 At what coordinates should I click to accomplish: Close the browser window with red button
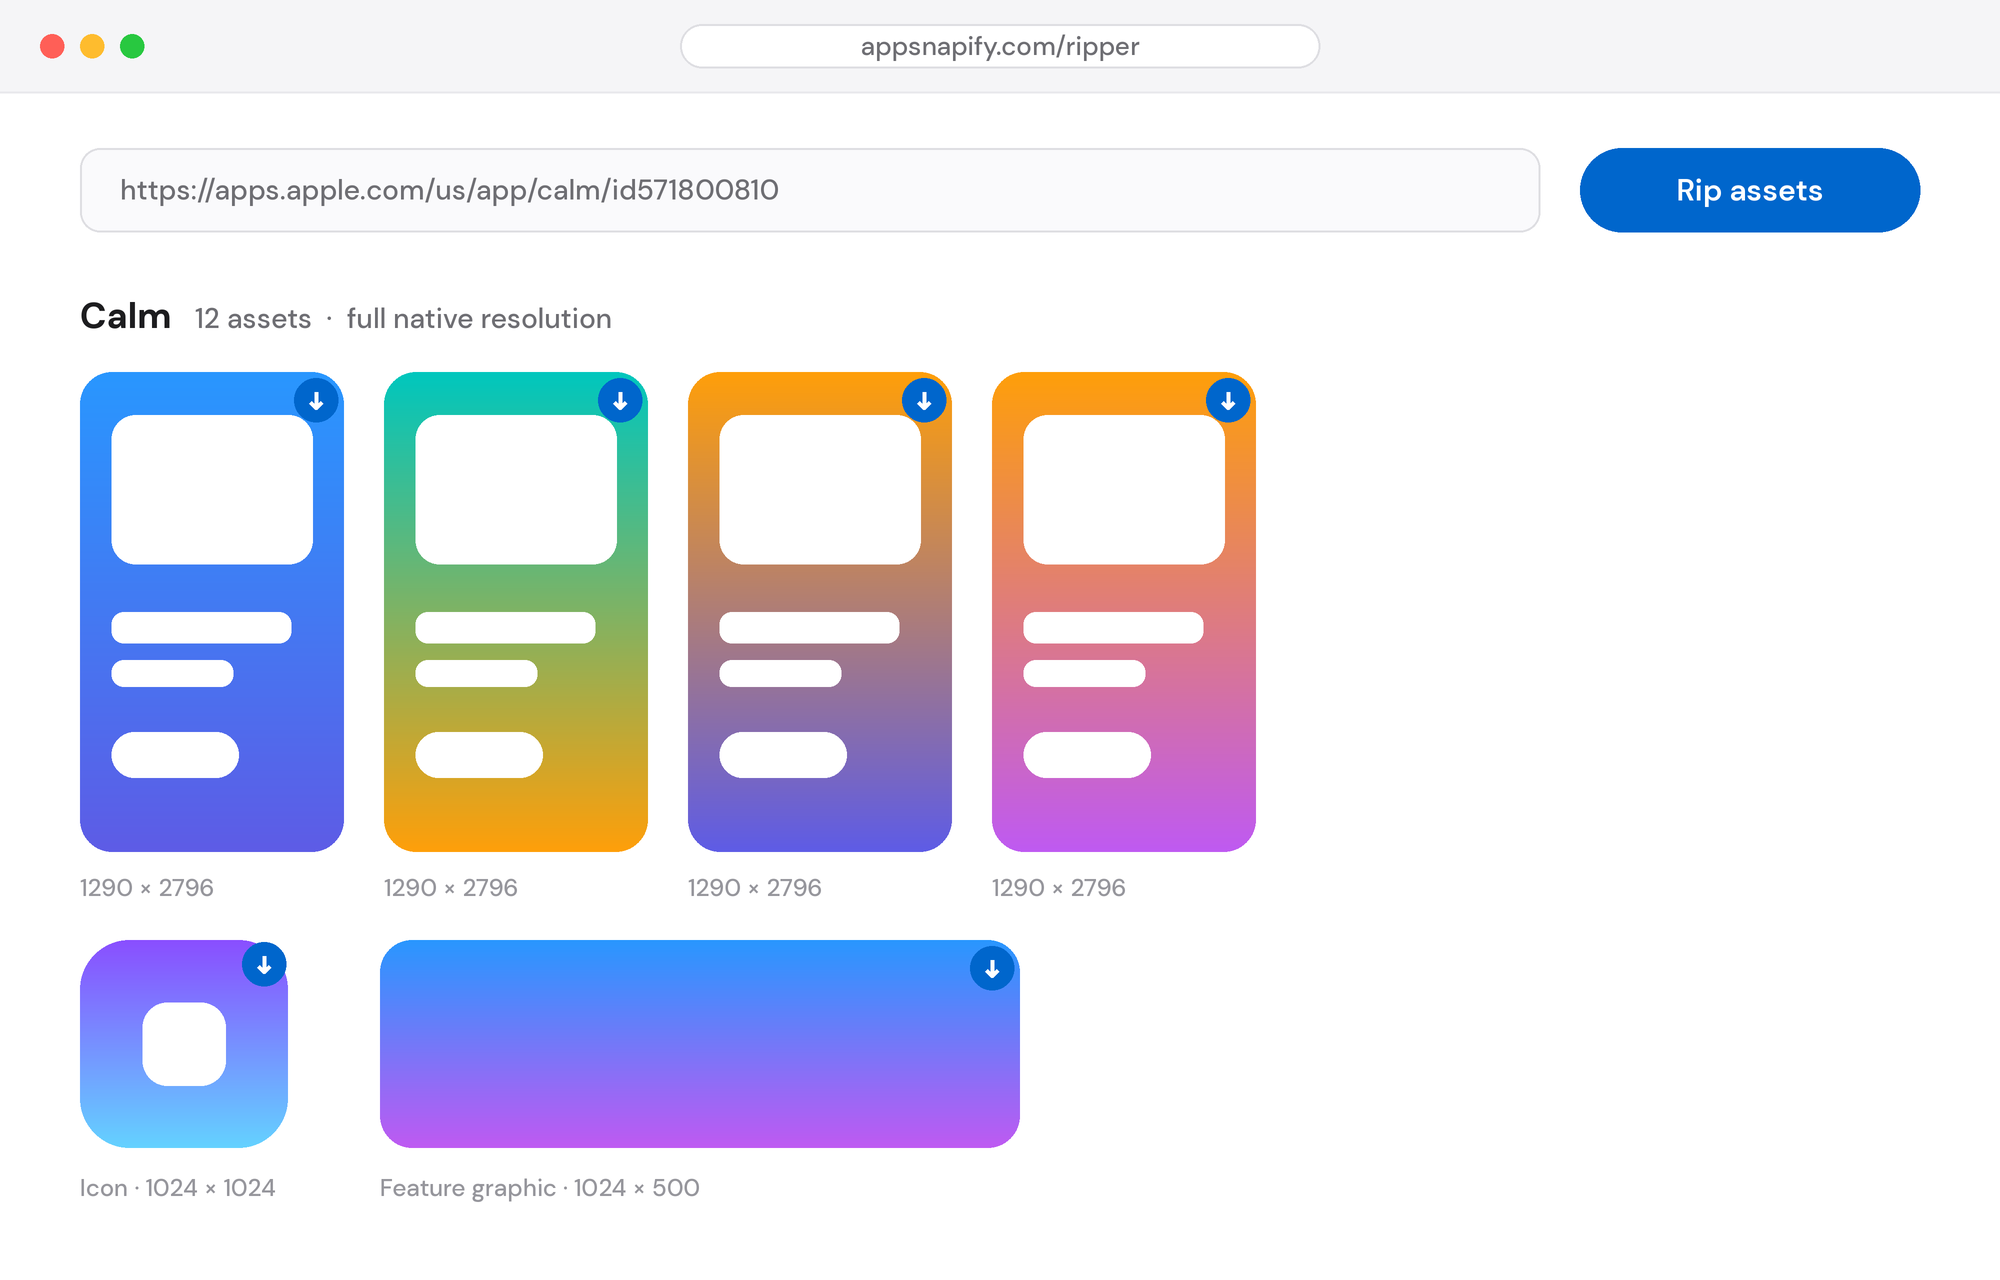pyautogui.click(x=52, y=46)
